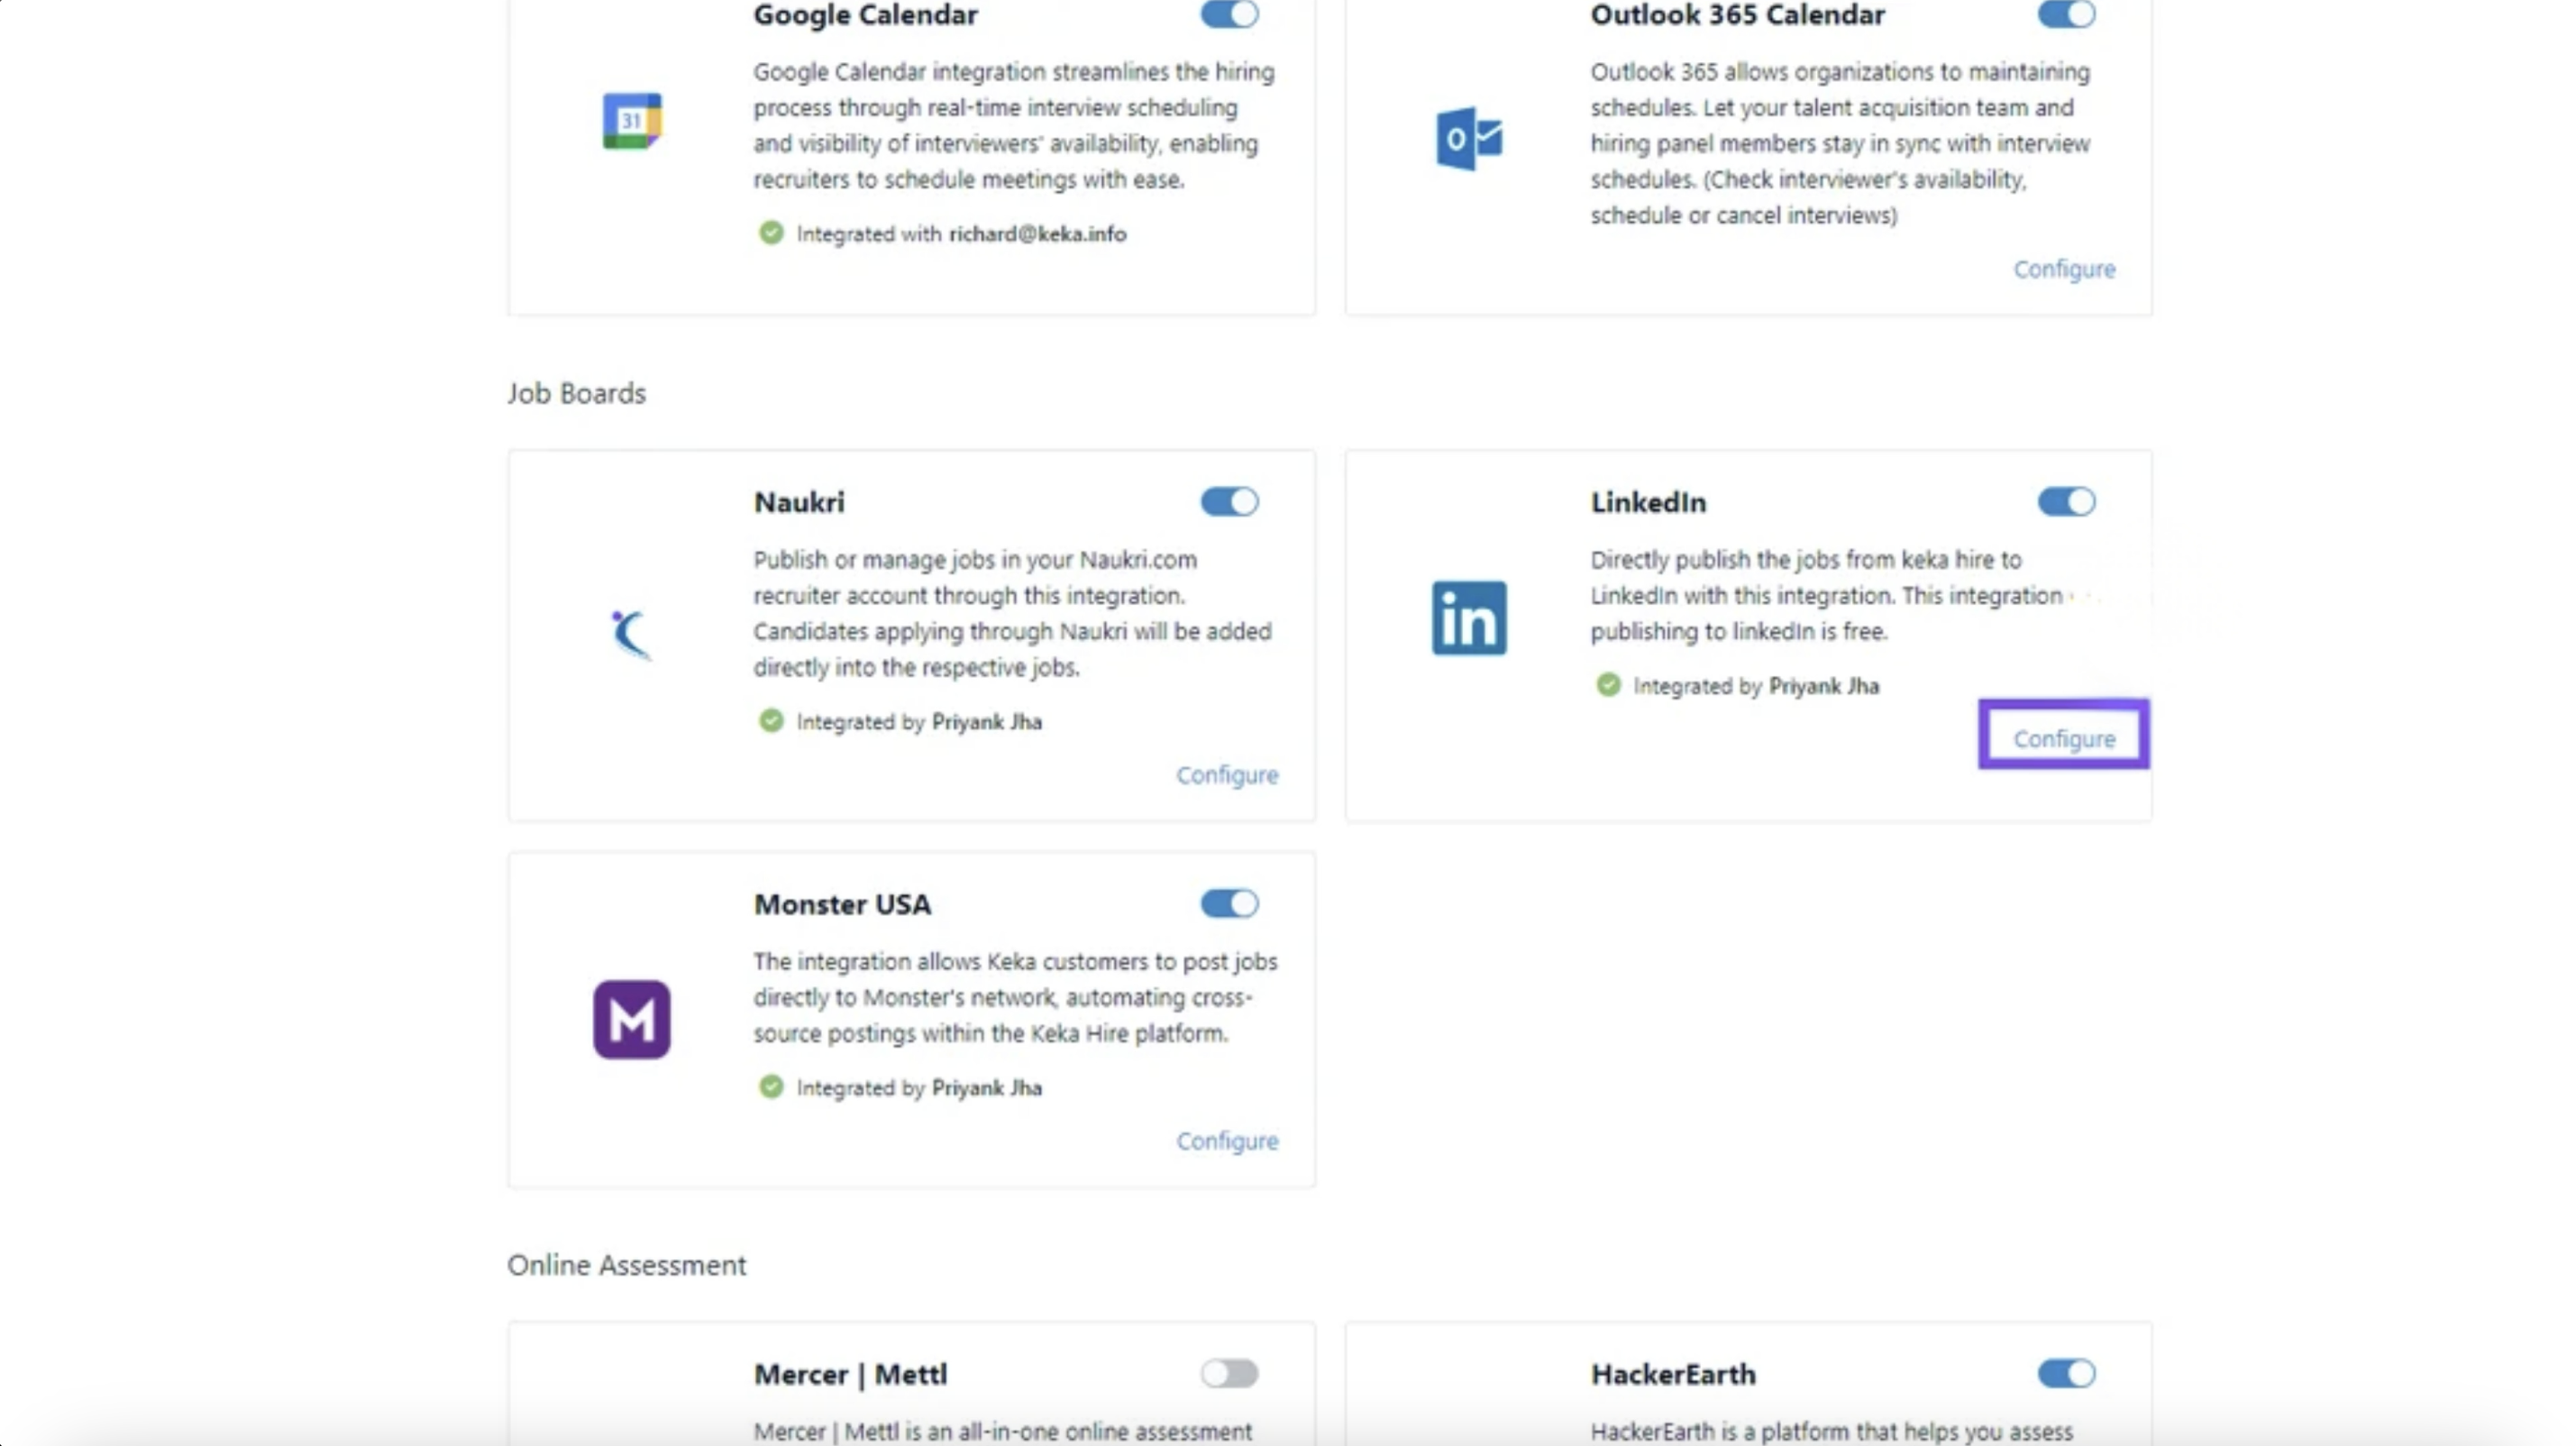The width and height of the screenshot is (2576, 1446).
Task: Enable the Mercer | Mettl toggle
Action: (1229, 1374)
